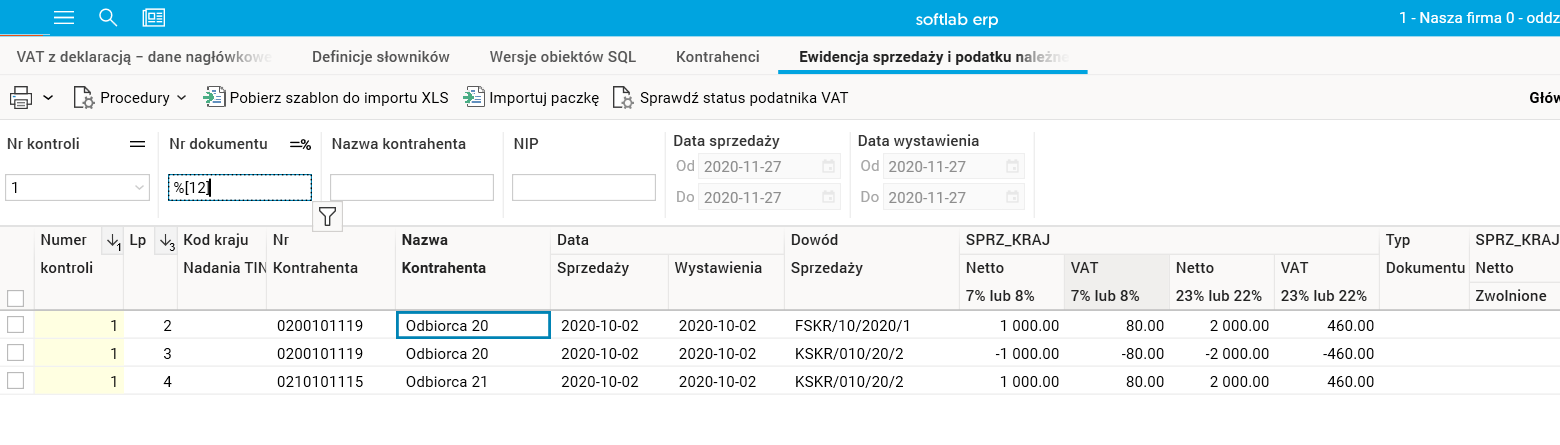Screen dimensions: 1560x445
Task: Click the search magnifier icon
Action: tap(109, 18)
